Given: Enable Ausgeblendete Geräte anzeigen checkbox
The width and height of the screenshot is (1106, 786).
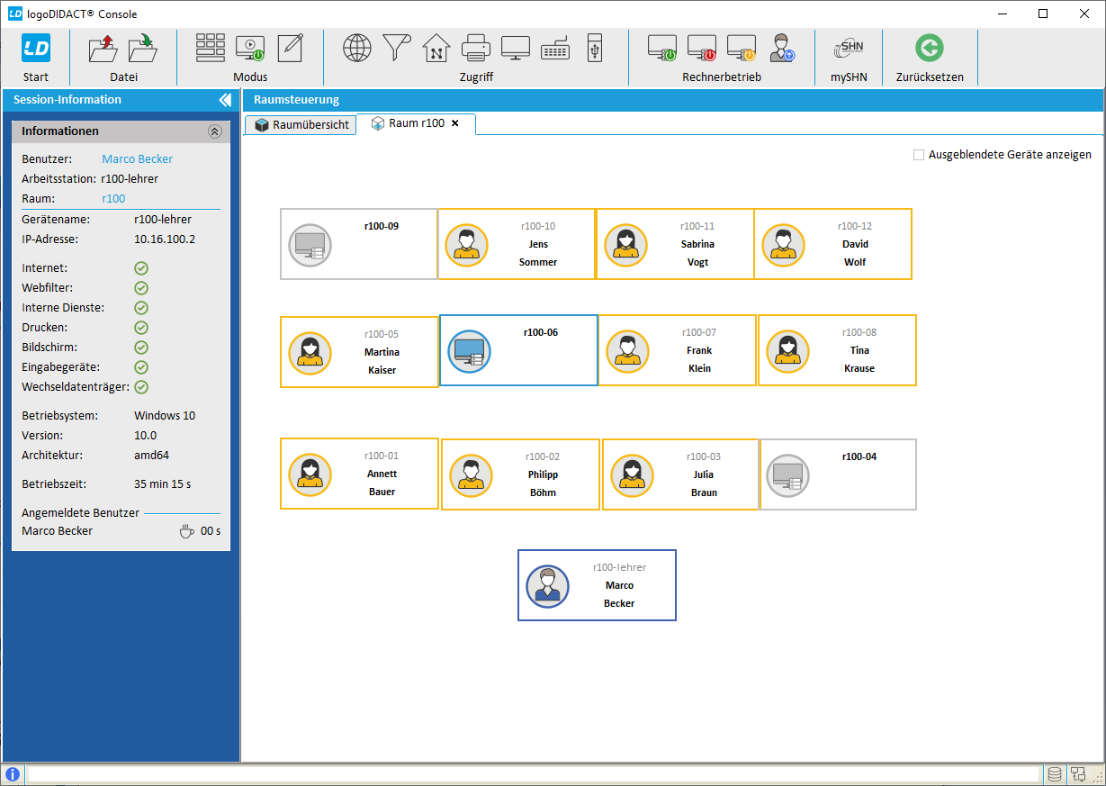Looking at the screenshot, I should click(x=918, y=155).
